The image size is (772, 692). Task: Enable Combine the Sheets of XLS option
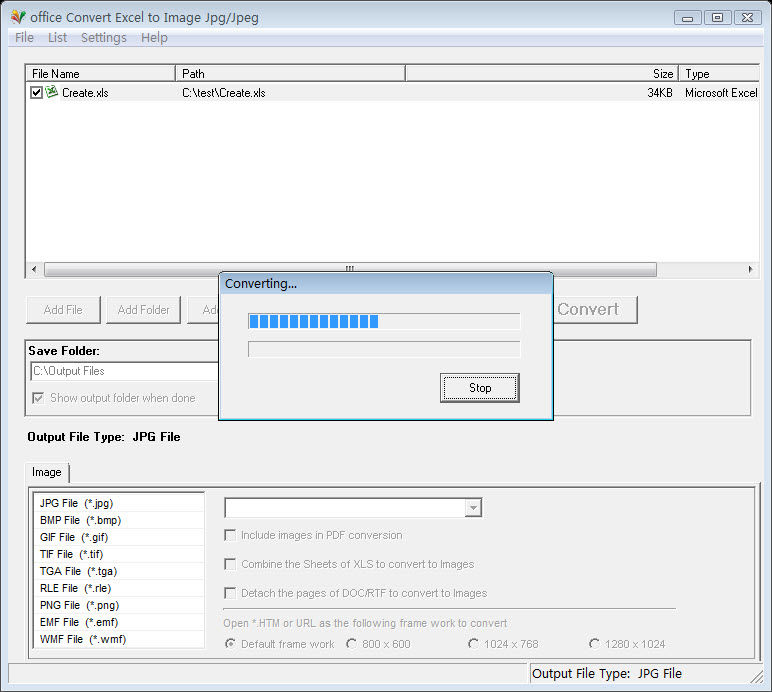click(x=231, y=564)
